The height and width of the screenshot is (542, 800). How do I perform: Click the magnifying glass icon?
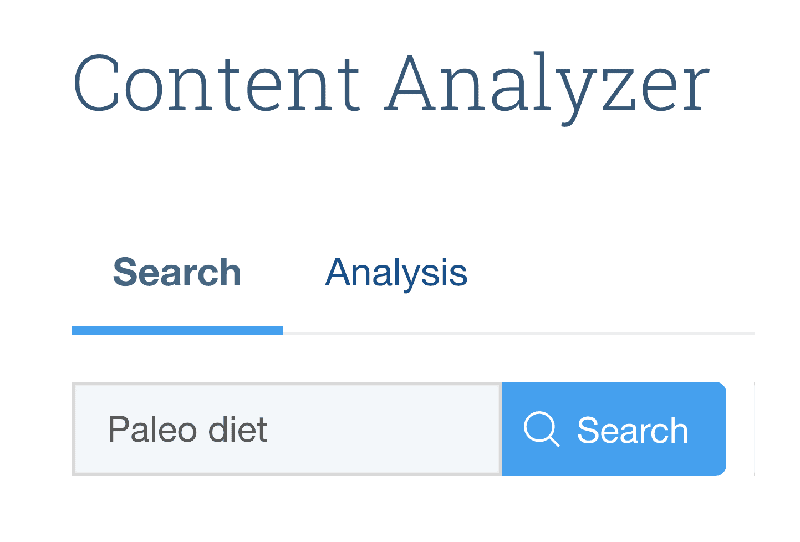click(x=541, y=429)
